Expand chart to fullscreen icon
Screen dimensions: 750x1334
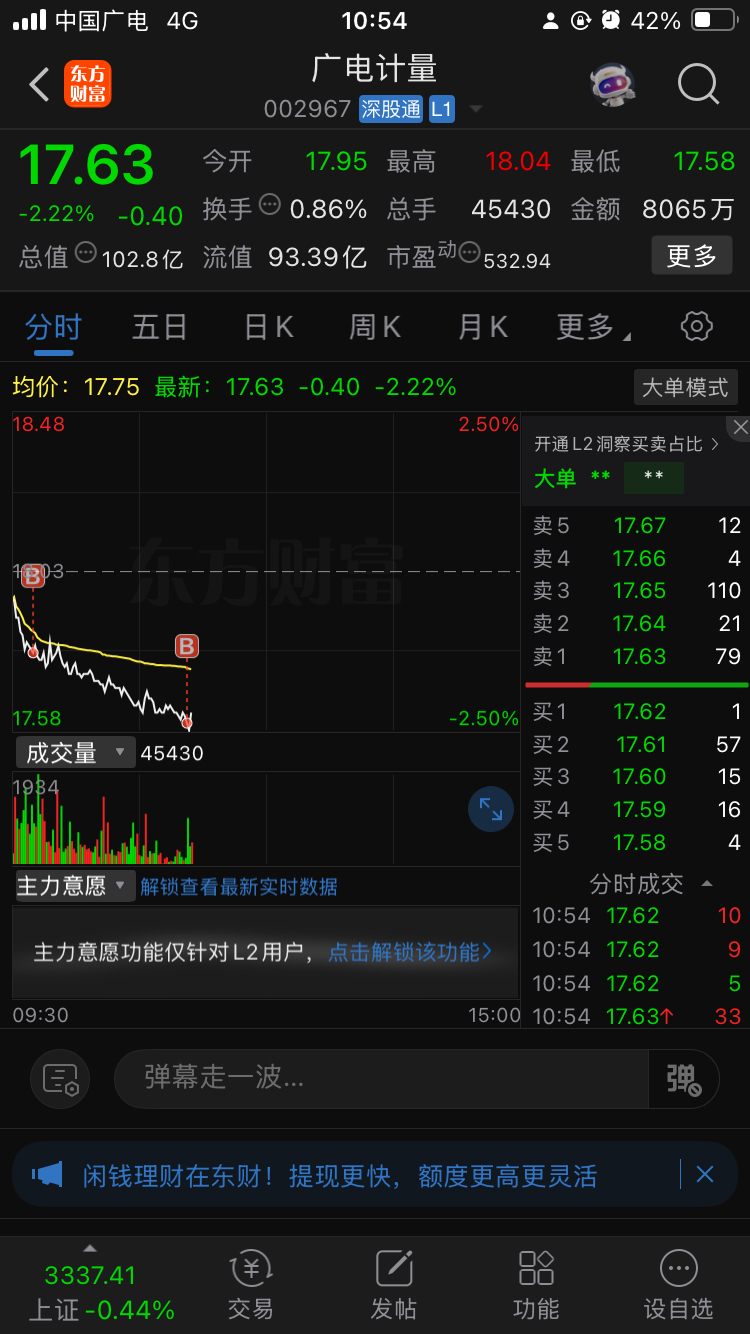(491, 810)
